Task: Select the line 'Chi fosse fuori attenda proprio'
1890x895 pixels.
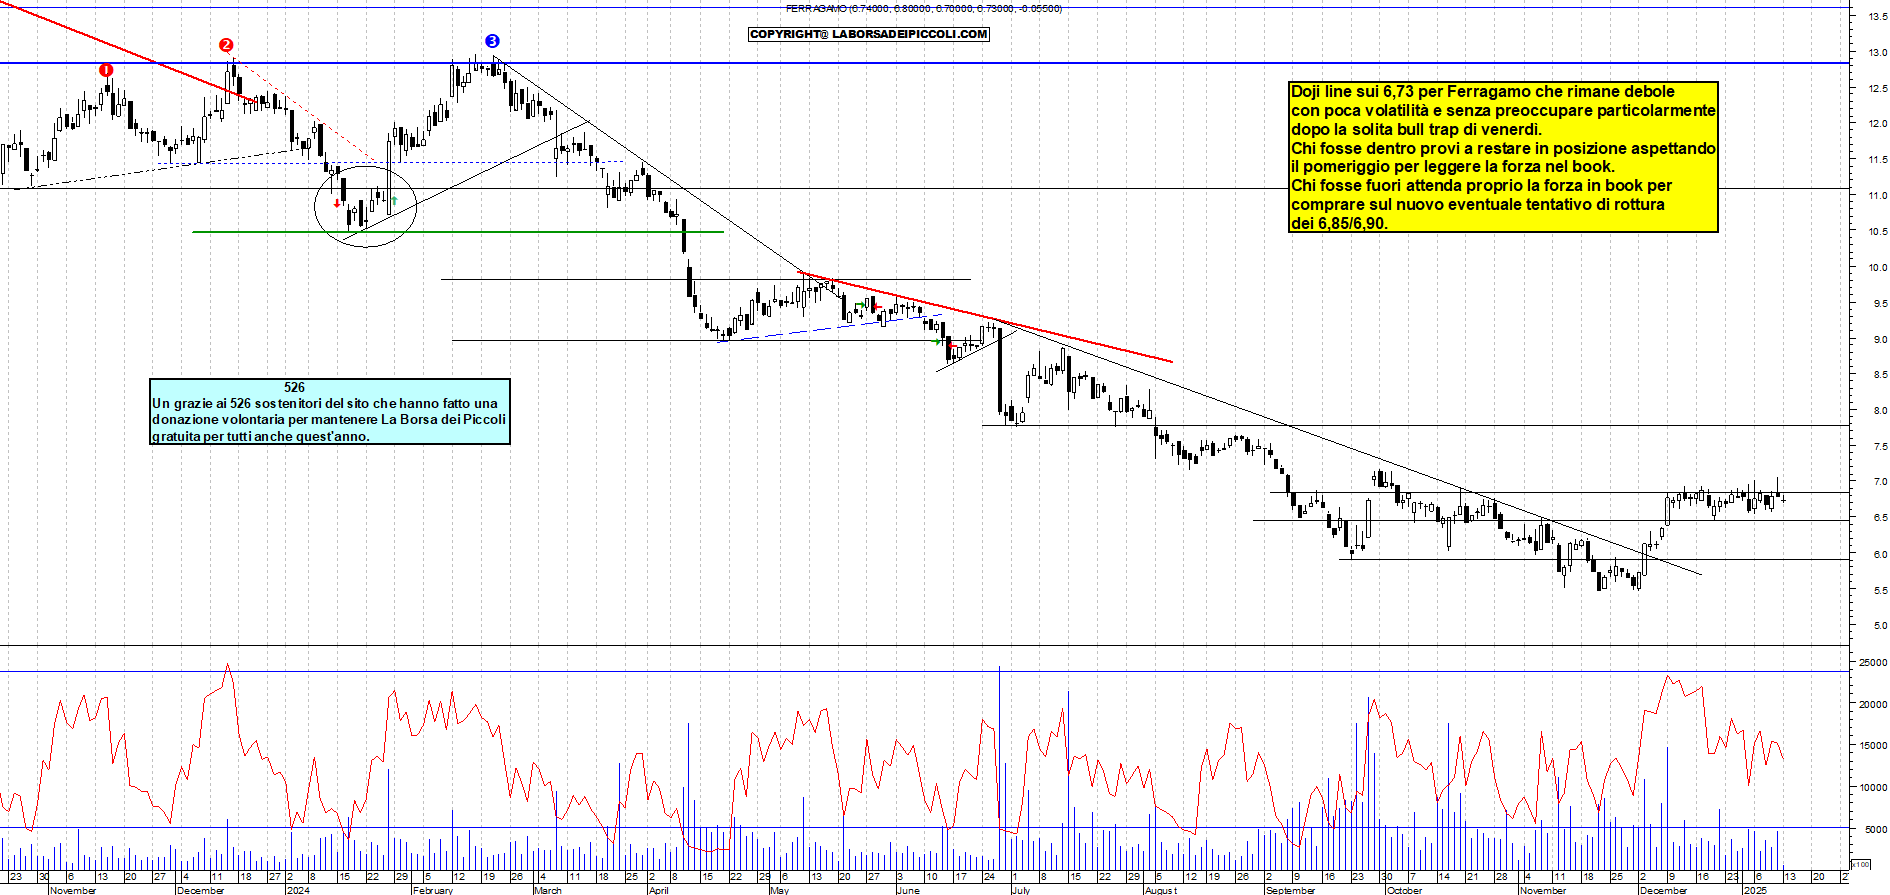Action: (x=1481, y=185)
